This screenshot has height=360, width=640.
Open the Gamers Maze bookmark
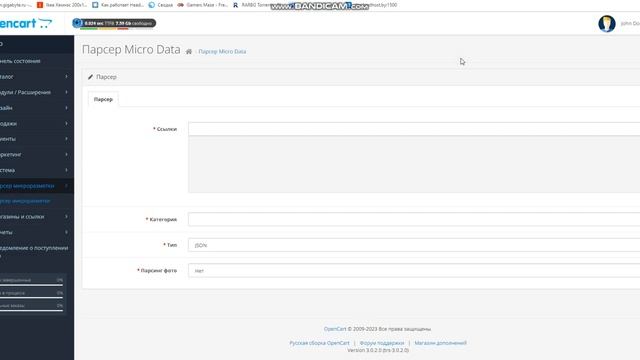(x=202, y=5)
